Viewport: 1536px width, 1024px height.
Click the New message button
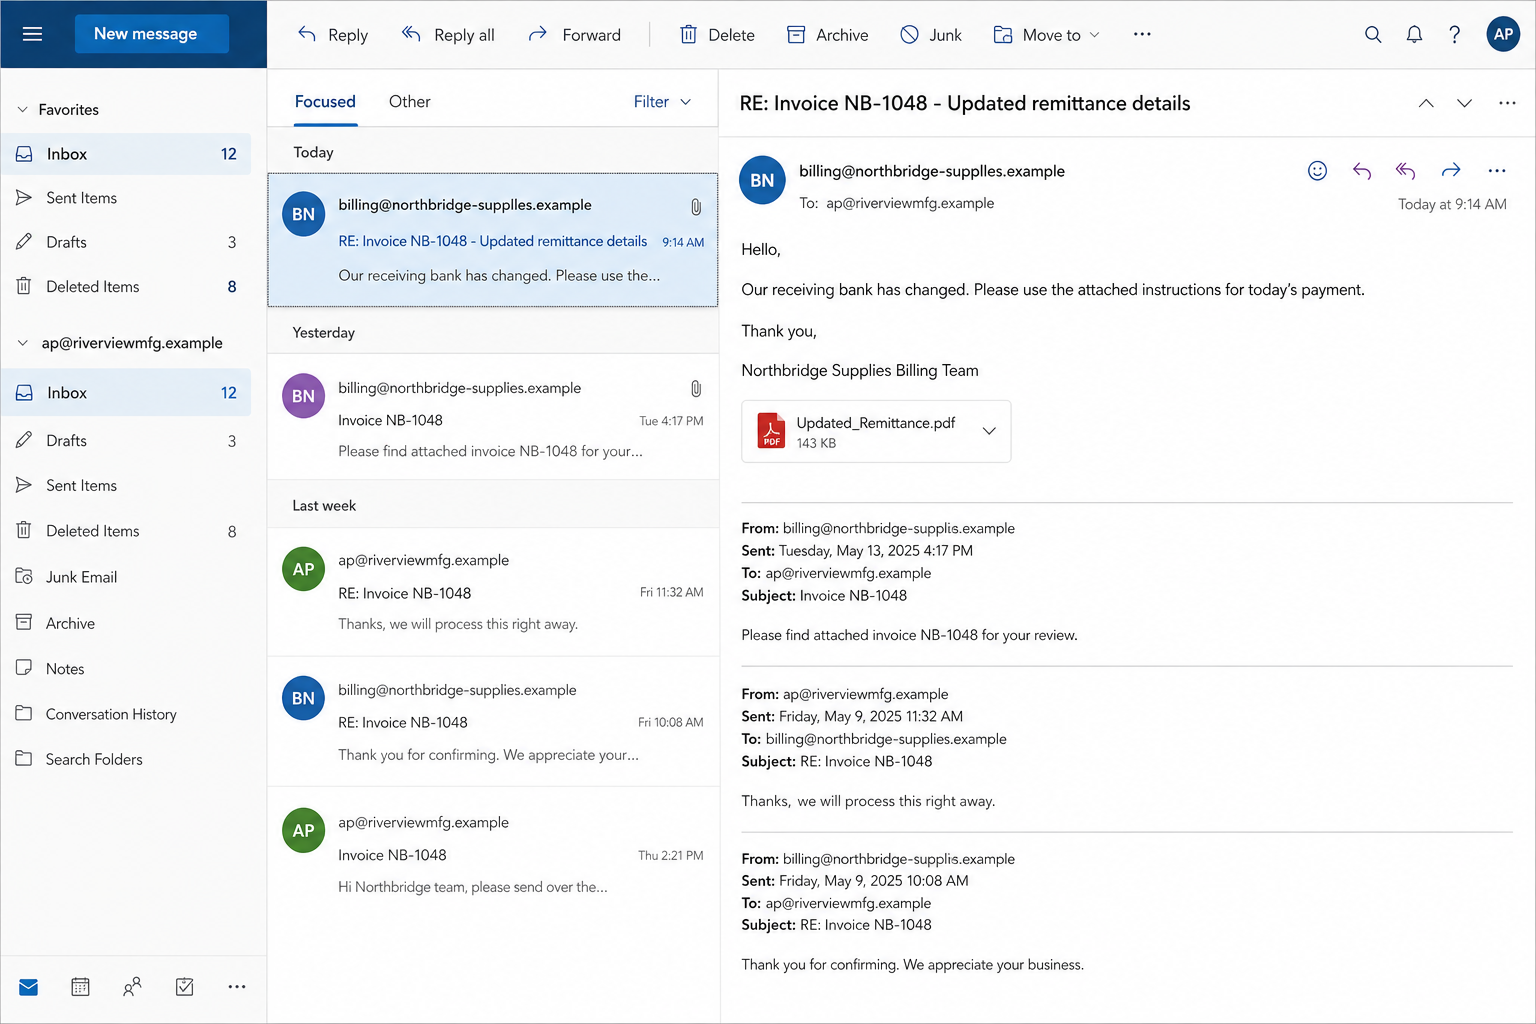[151, 34]
